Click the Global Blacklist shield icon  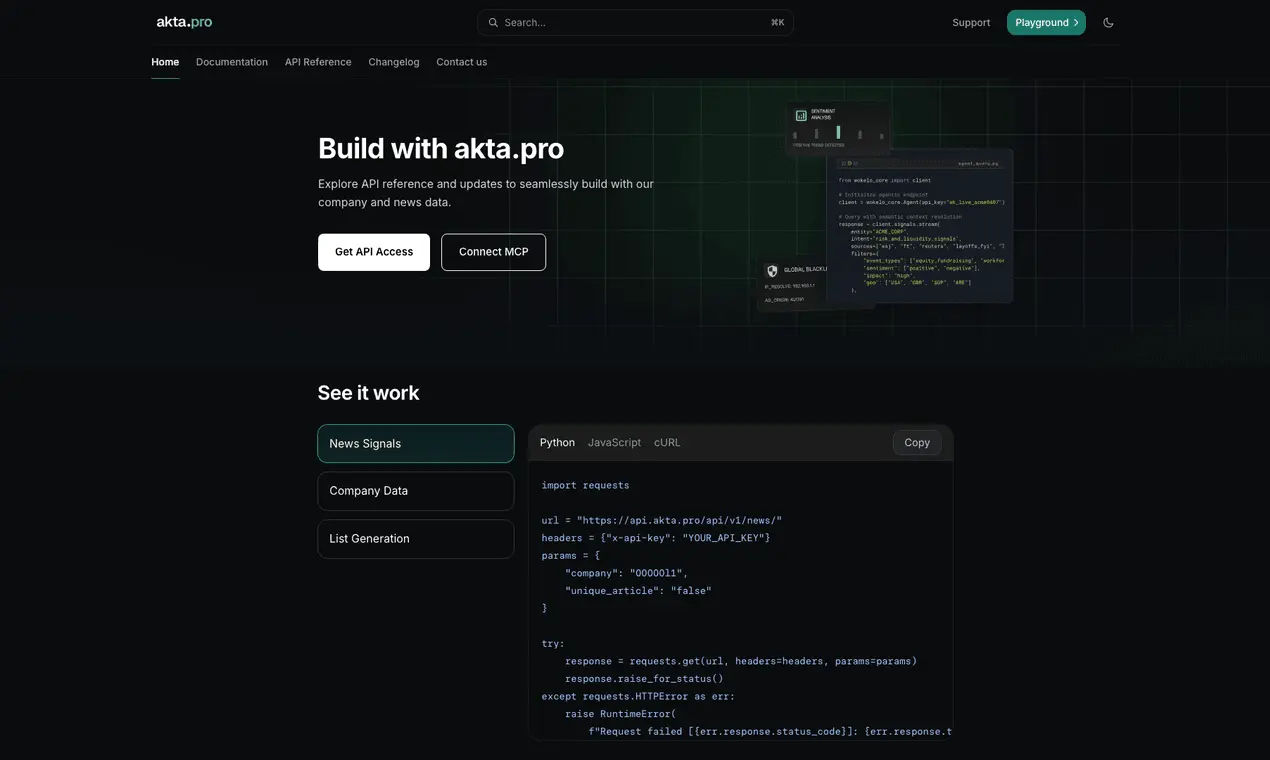(772, 270)
